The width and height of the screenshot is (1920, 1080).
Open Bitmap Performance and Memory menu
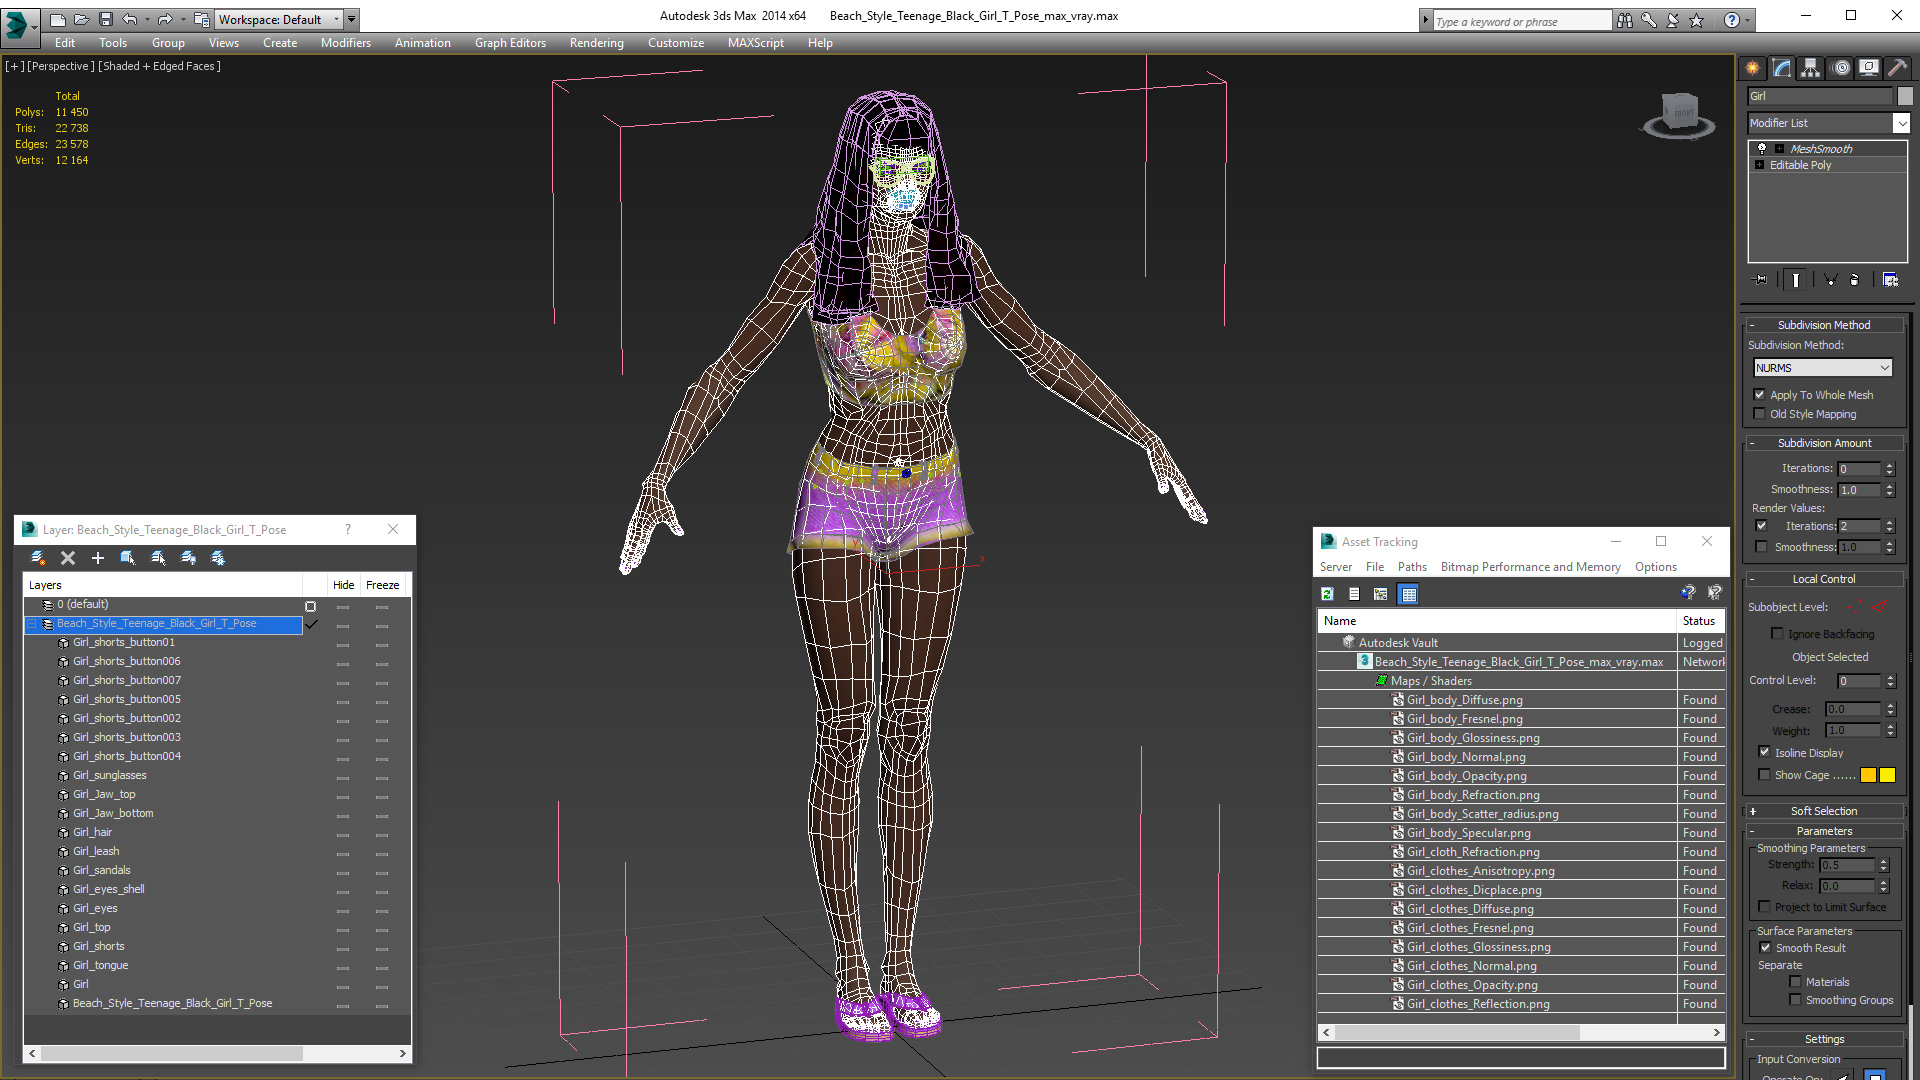click(x=1530, y=567)
